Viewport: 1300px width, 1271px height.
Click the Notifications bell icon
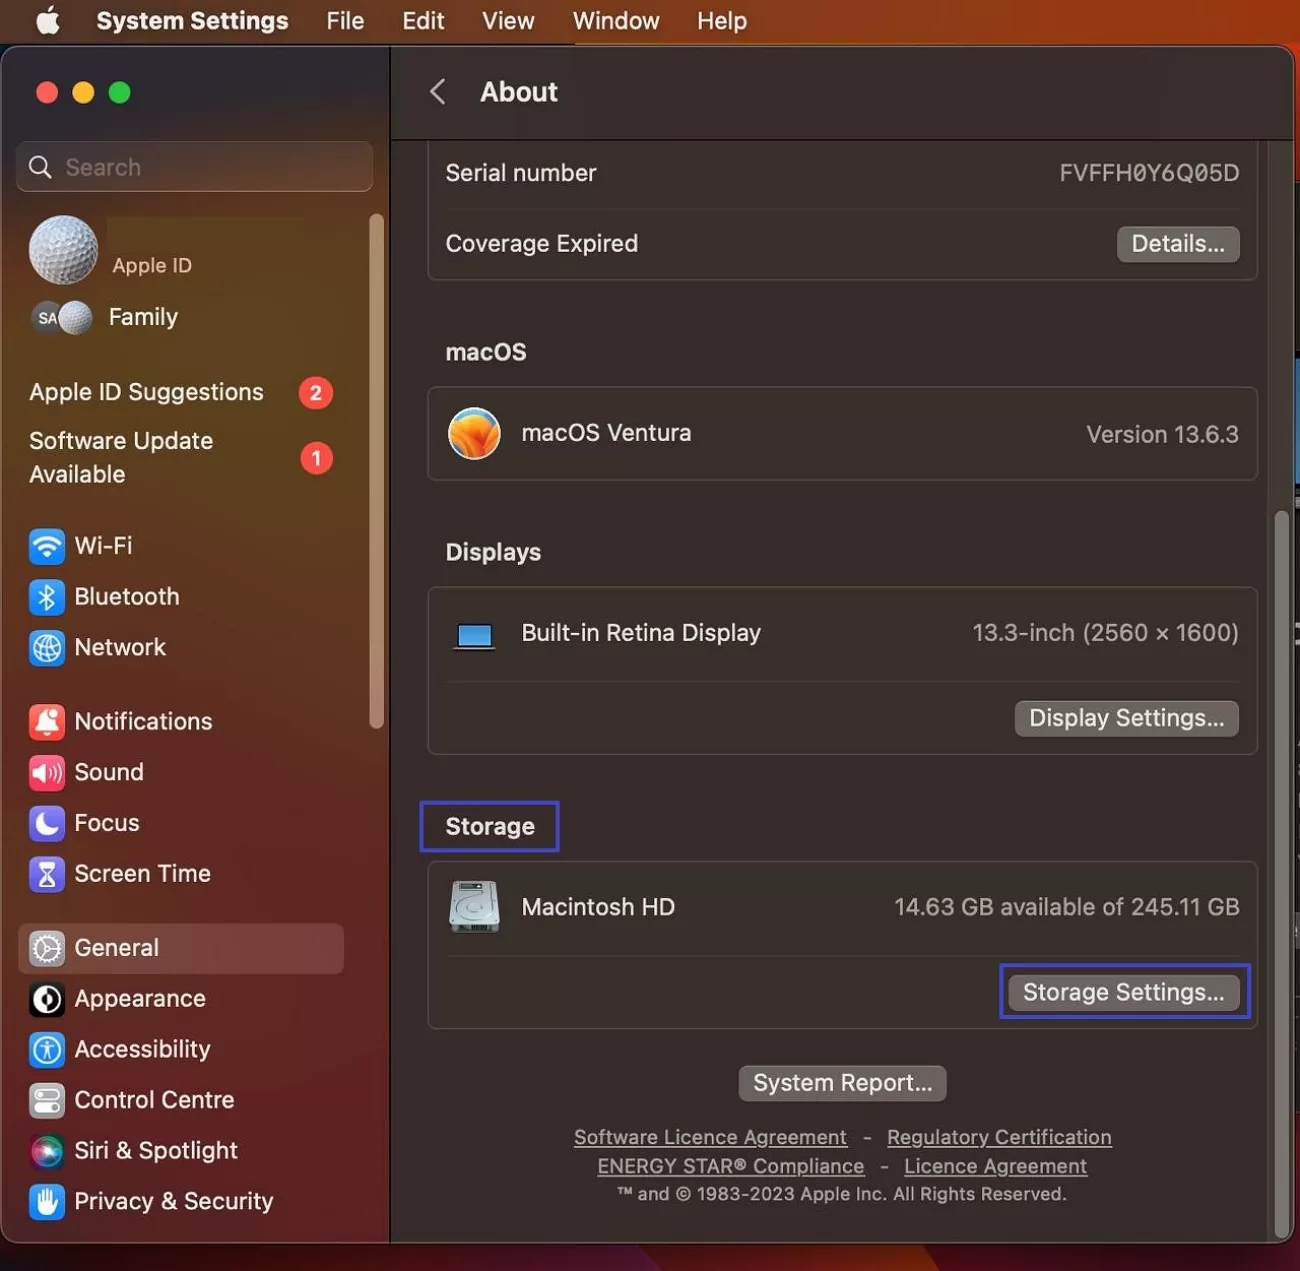47,721
